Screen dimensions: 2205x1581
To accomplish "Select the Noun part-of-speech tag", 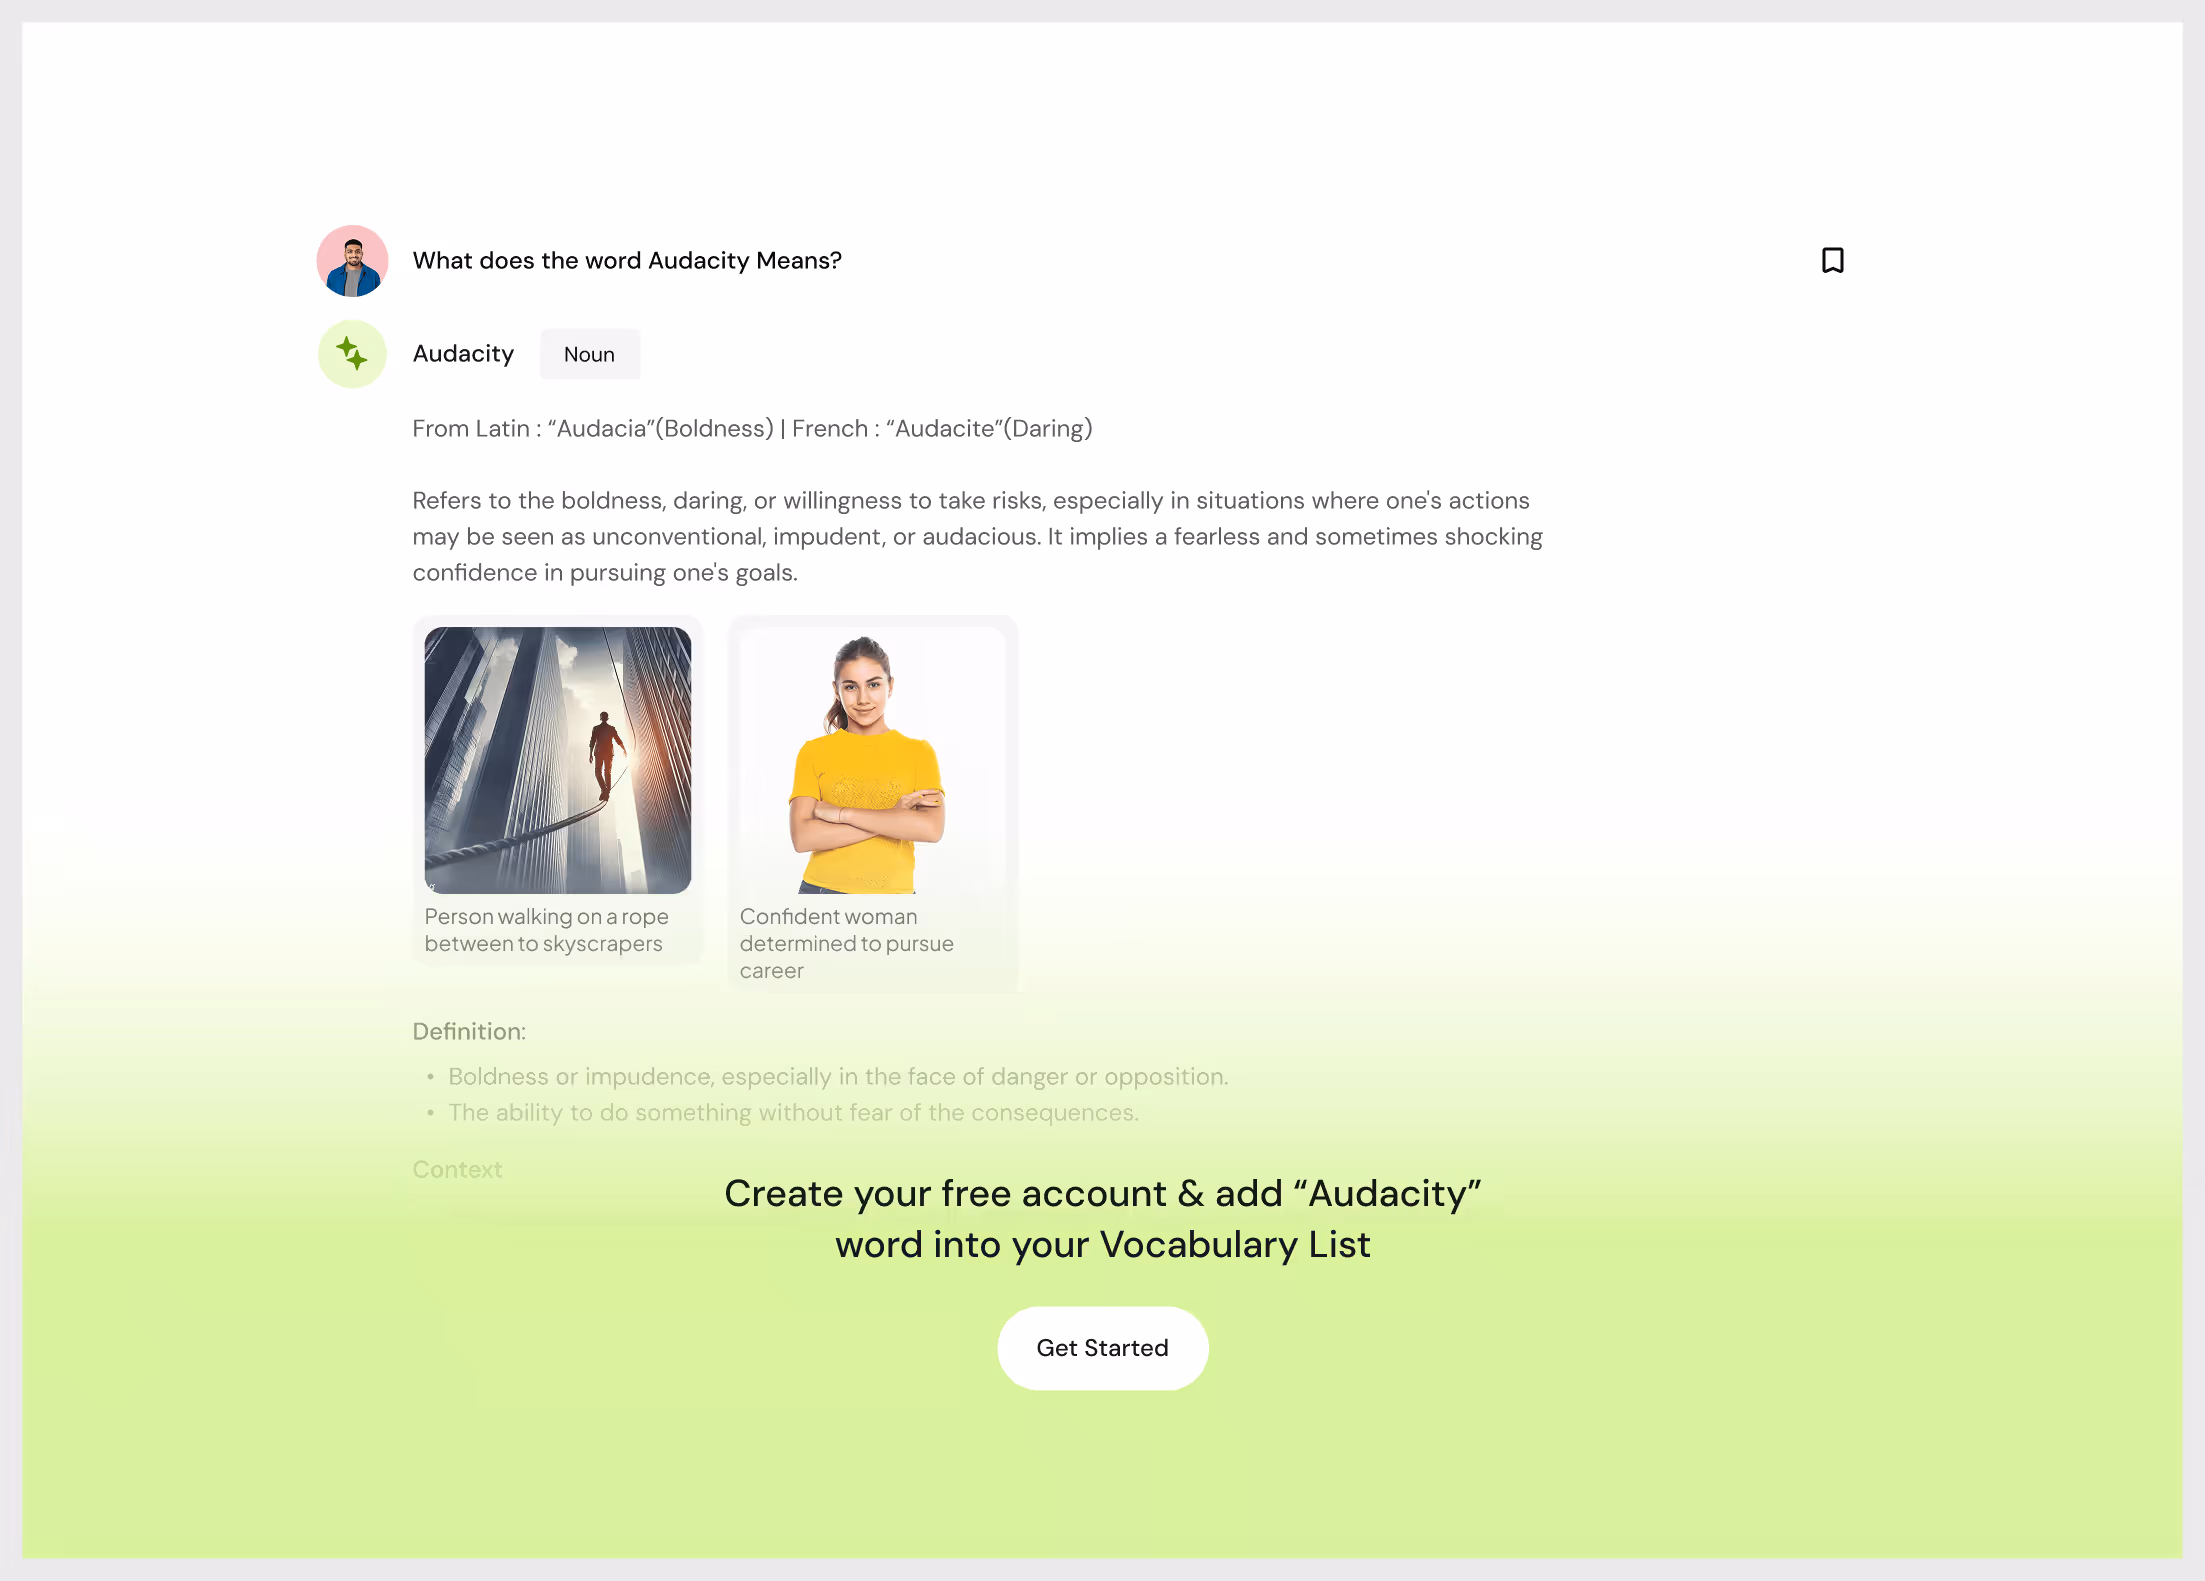I will (x=590, y=354).
